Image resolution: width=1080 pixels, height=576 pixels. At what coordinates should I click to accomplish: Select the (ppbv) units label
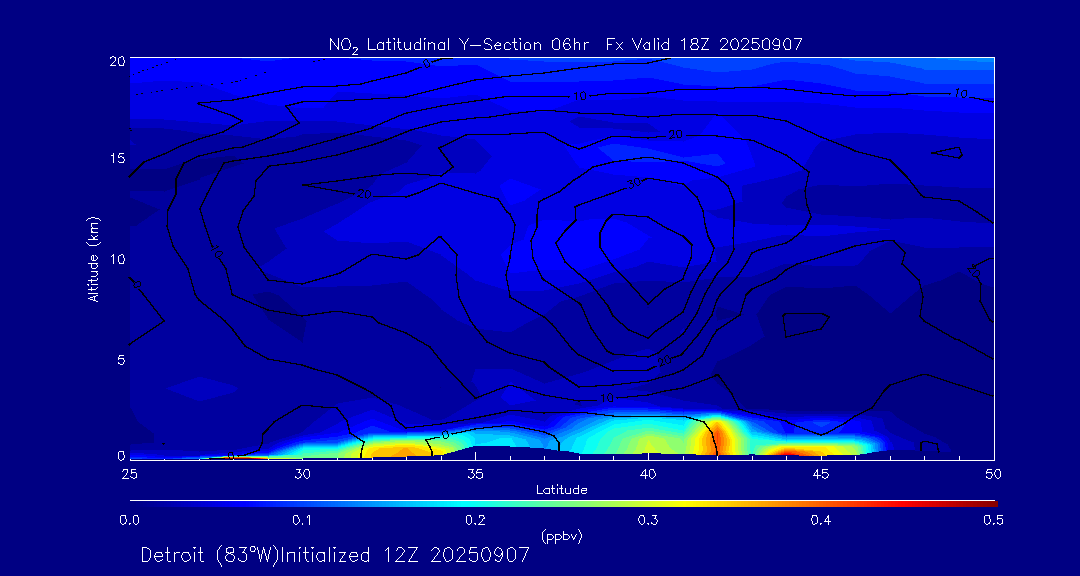point(561,536)
